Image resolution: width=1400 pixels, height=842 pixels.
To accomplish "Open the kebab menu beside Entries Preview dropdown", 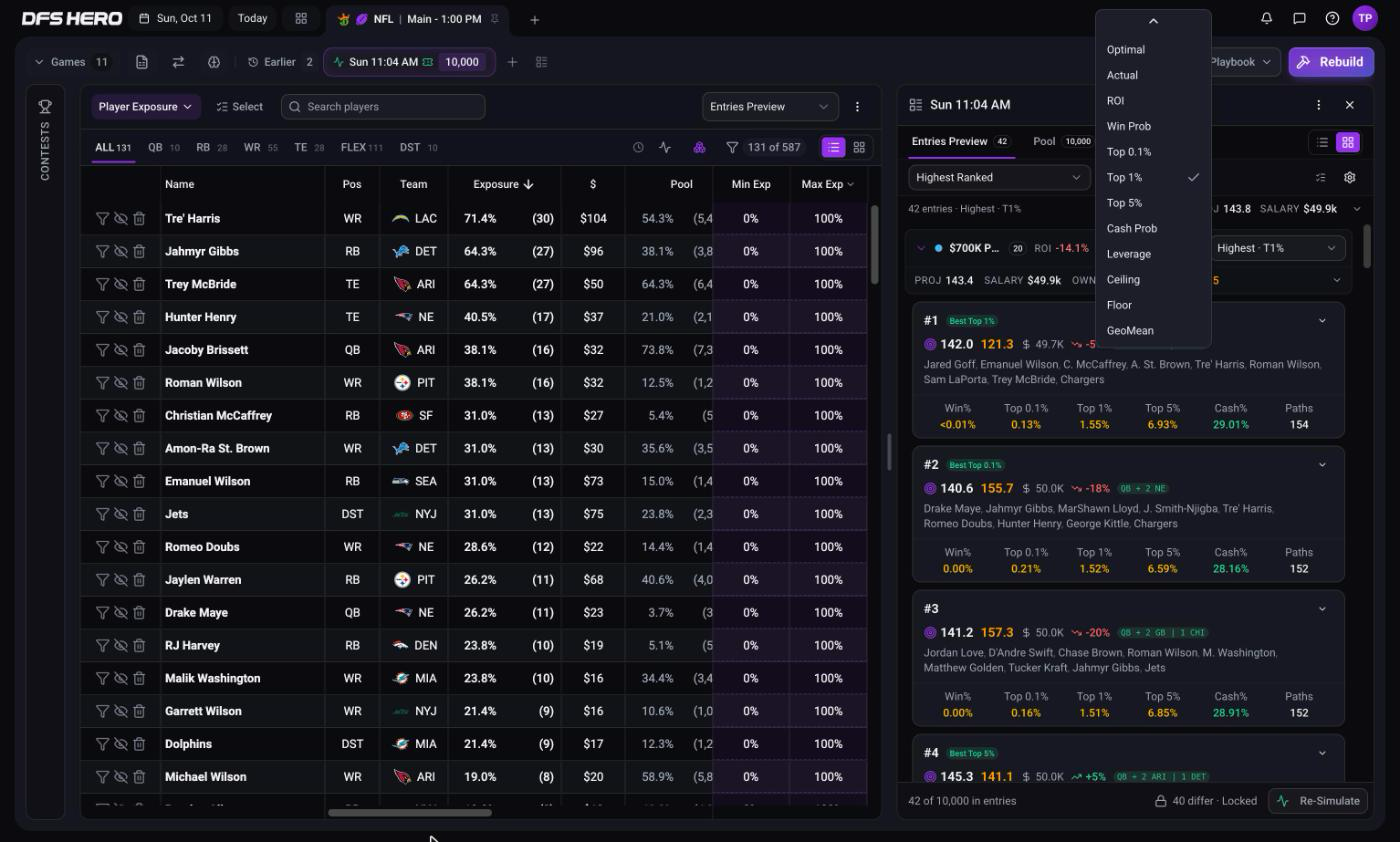I will (857, 106).
